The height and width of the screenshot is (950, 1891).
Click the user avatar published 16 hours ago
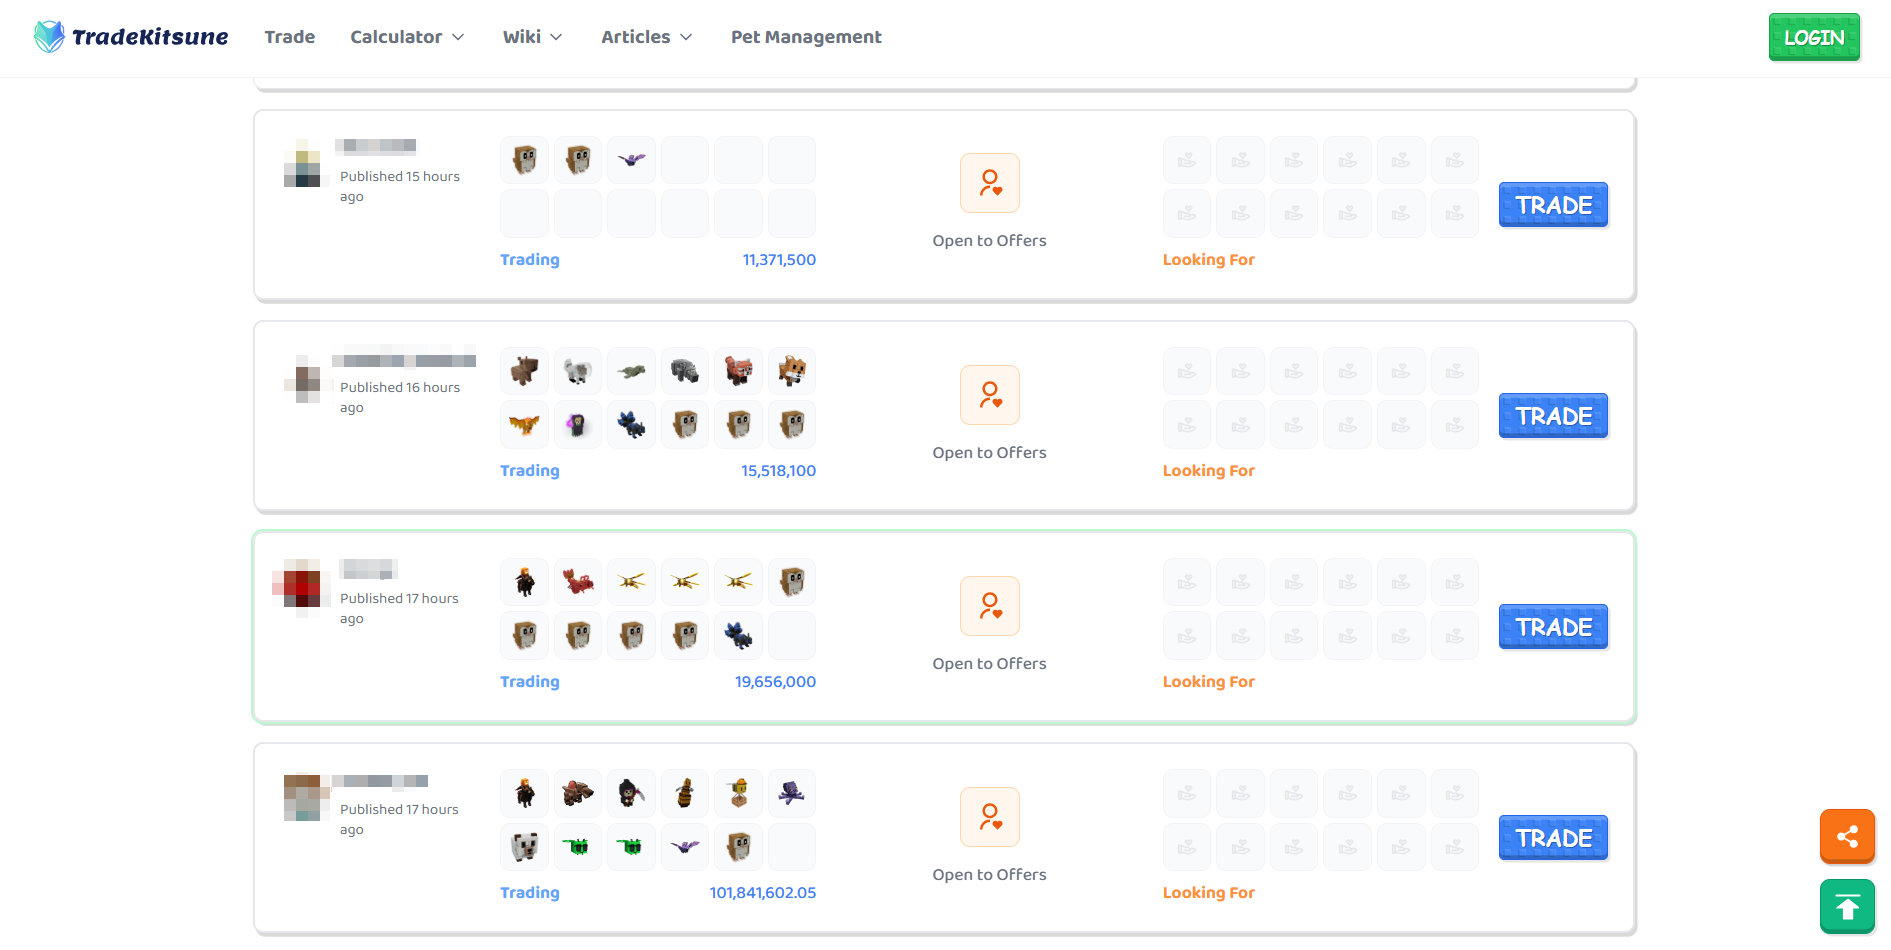pyautogui.click(x=305, y=380)
